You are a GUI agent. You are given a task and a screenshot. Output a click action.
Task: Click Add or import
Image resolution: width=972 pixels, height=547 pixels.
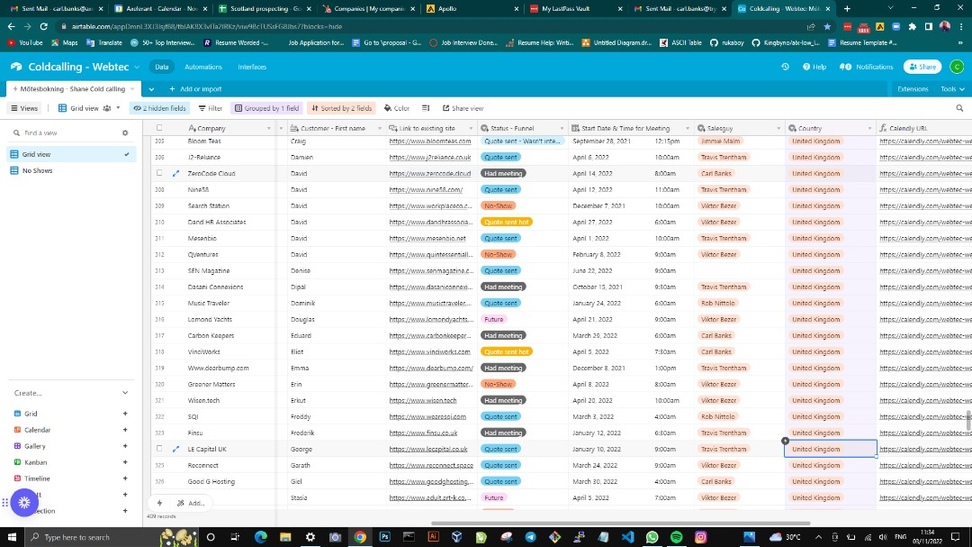[x=195, y=89]
